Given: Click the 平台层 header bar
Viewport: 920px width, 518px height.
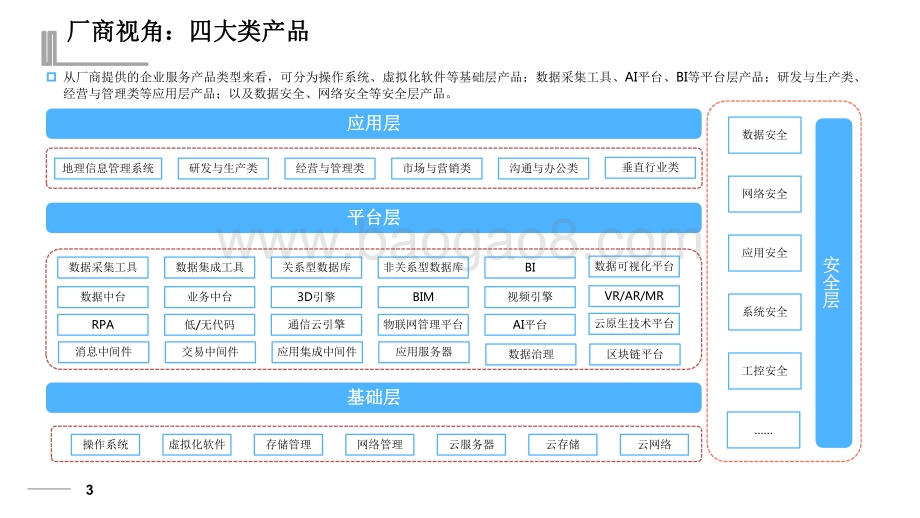Looking at the screenshot, I should click(374, 218).
